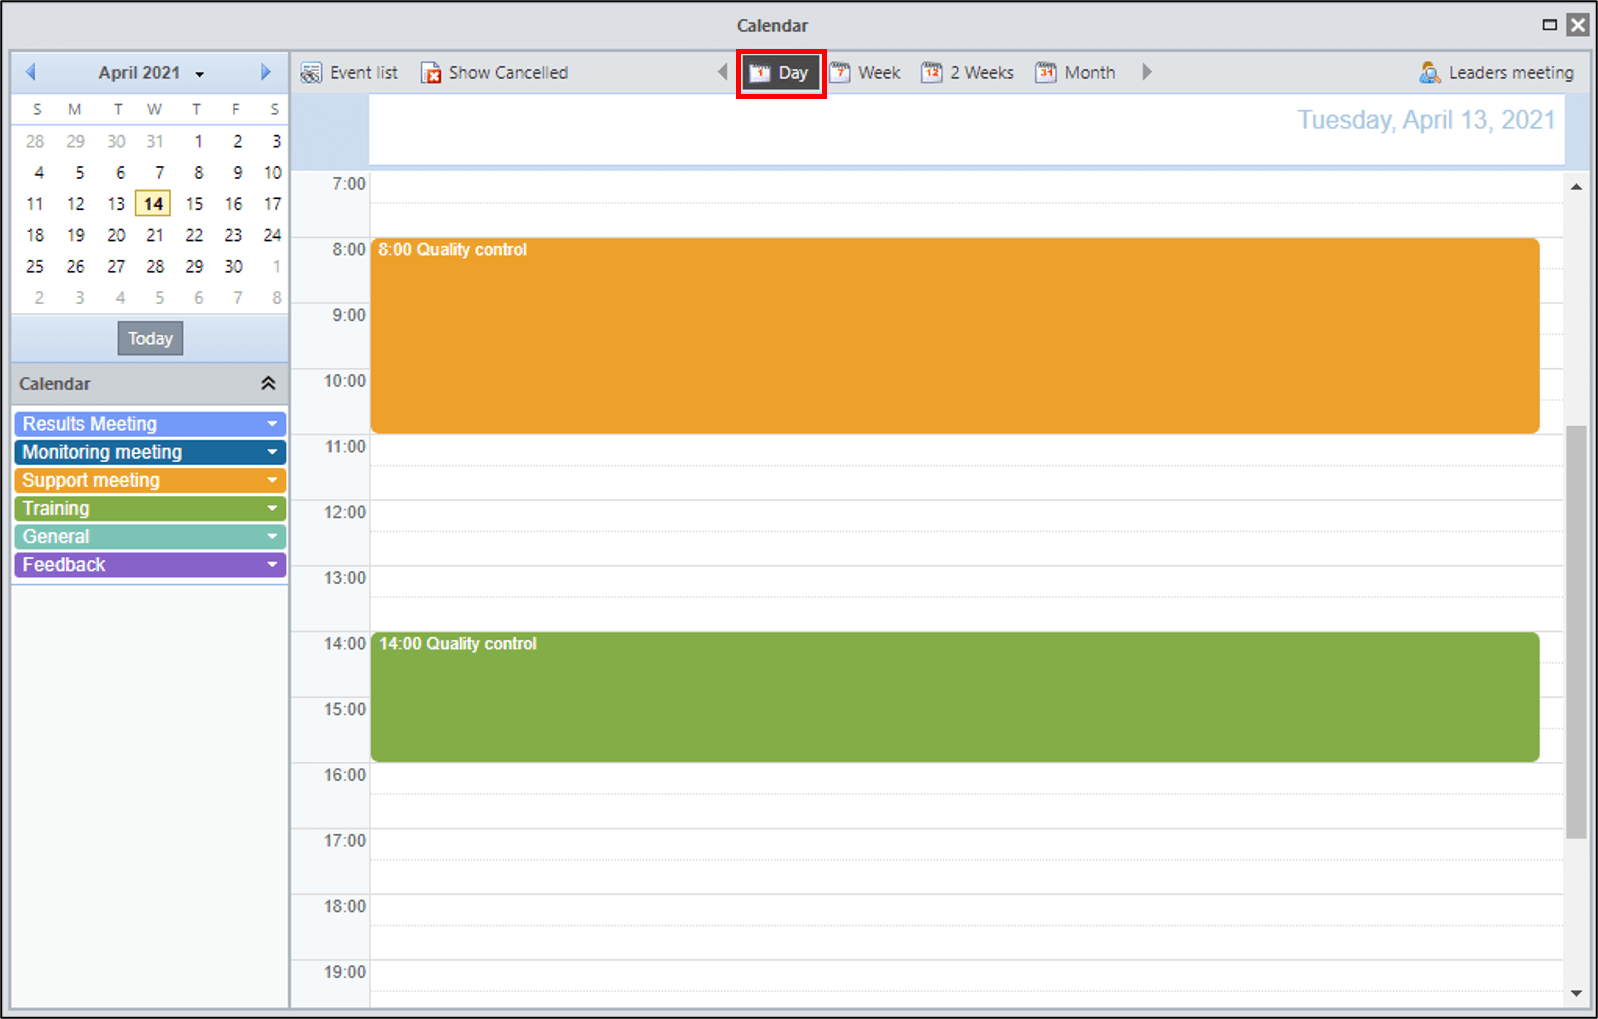Toggle the Support meeting calendar category
Screen dimensions: 1598x1019
(150, 480)
